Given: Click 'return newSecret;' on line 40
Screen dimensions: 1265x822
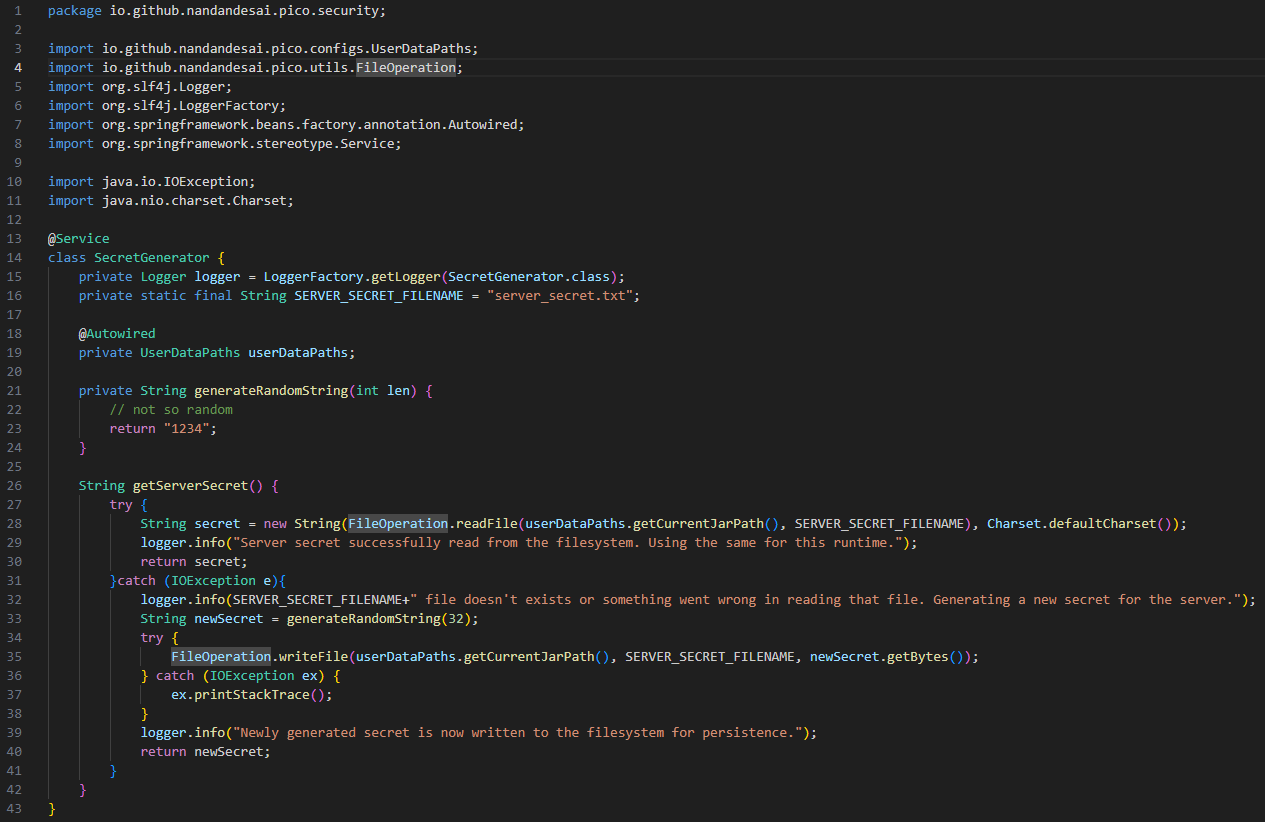Looking at the screenshot, I should coord(206,752).
